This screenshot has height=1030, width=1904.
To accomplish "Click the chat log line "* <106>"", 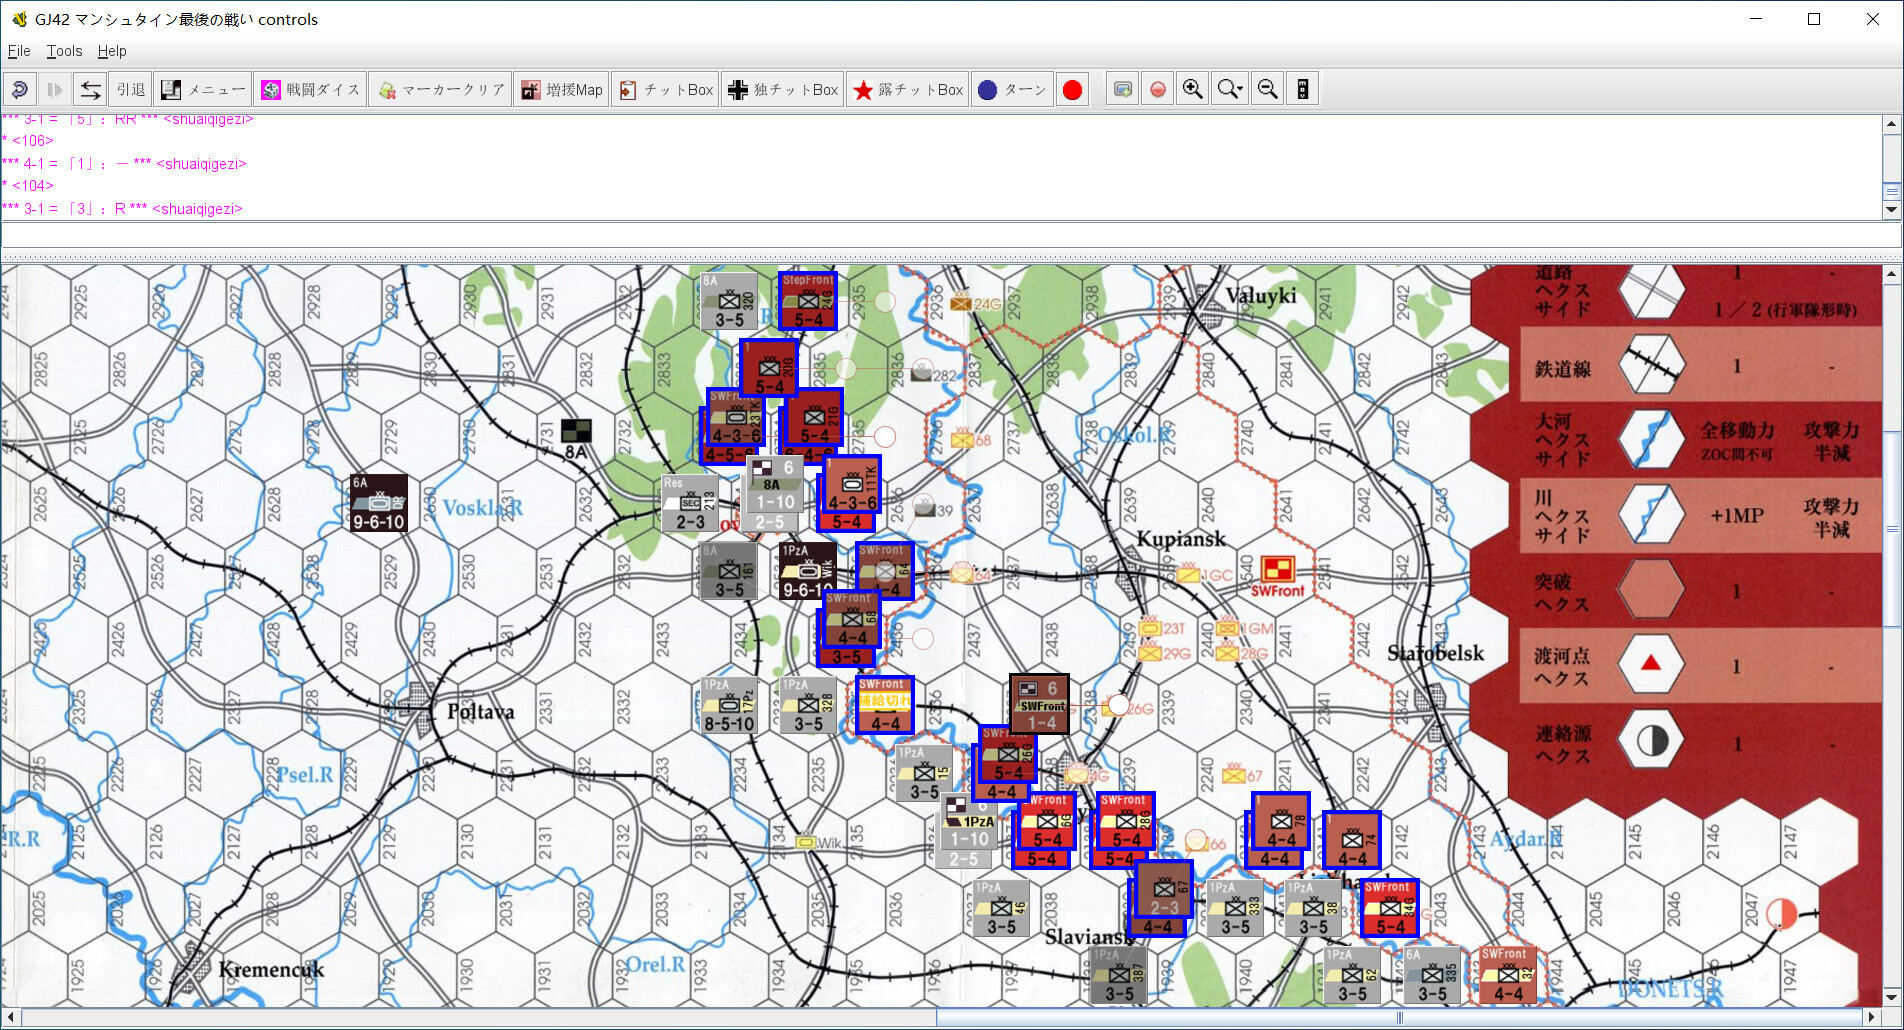I will pyautogui.click(x=28, y=141).
